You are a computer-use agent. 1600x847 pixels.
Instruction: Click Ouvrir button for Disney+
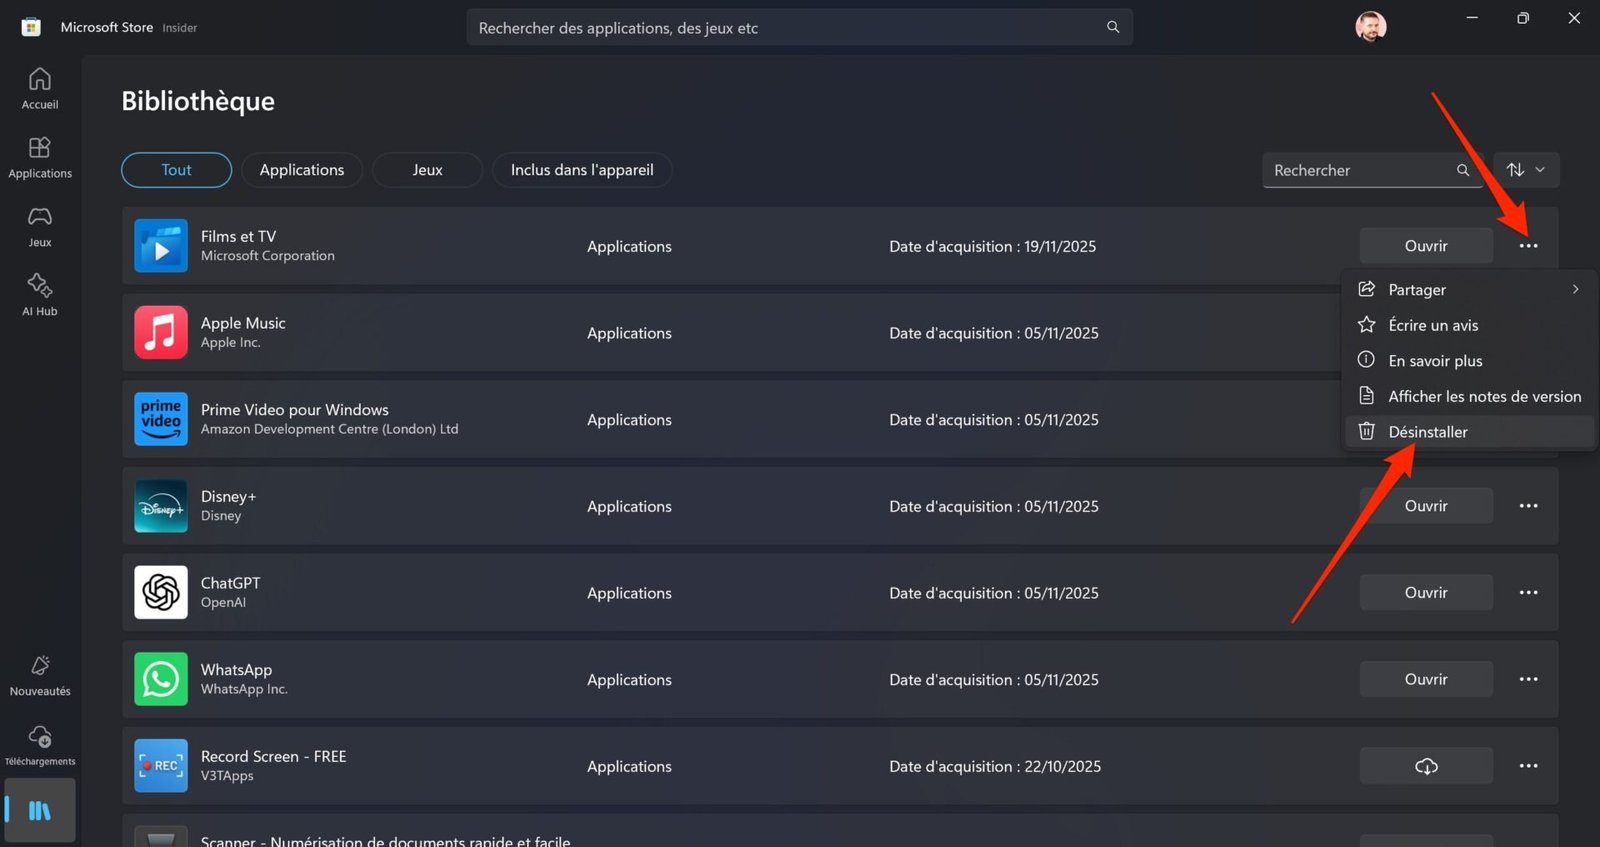(1425, 506)
